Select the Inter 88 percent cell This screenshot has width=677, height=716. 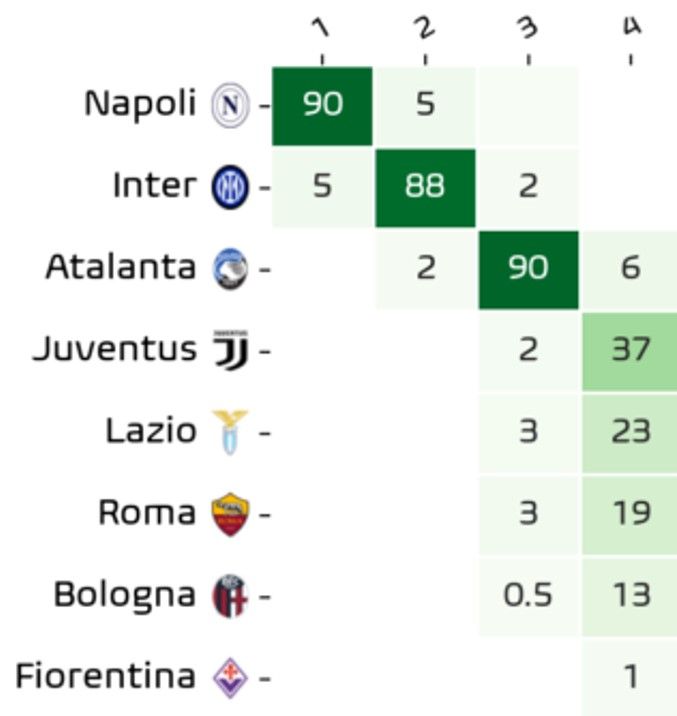tap(426, 187)
